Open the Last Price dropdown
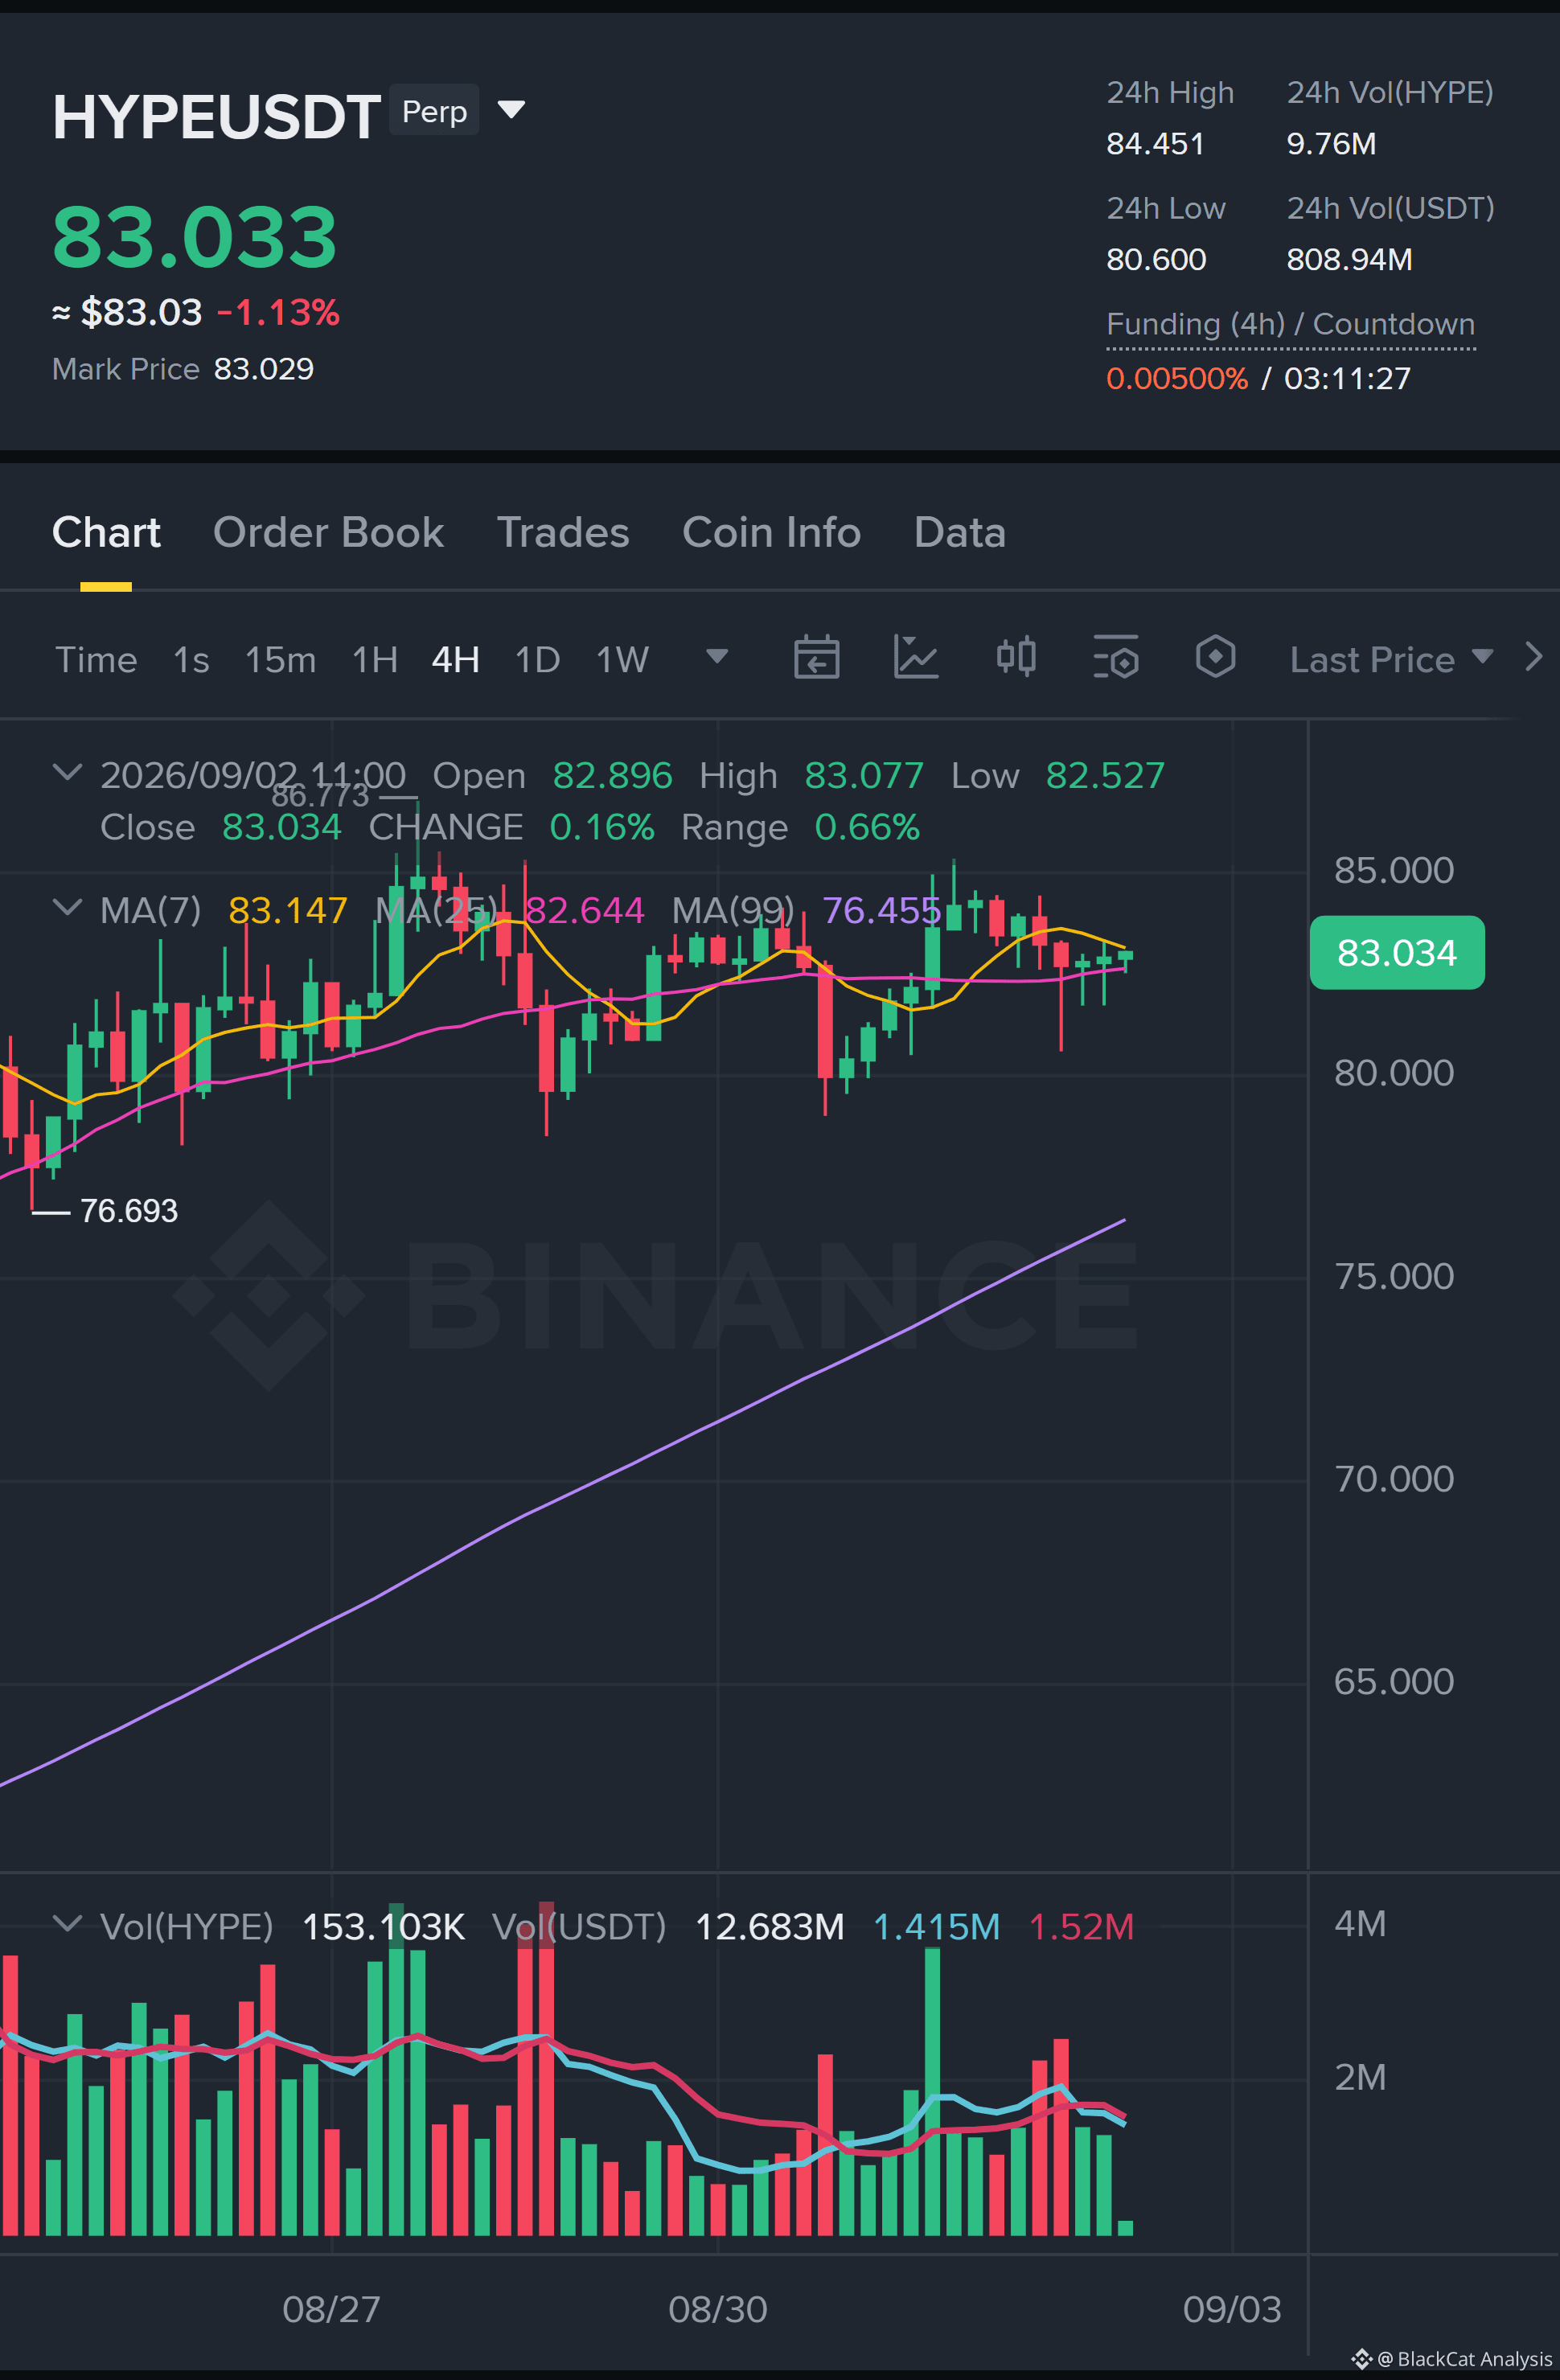 click(1391, 659)
